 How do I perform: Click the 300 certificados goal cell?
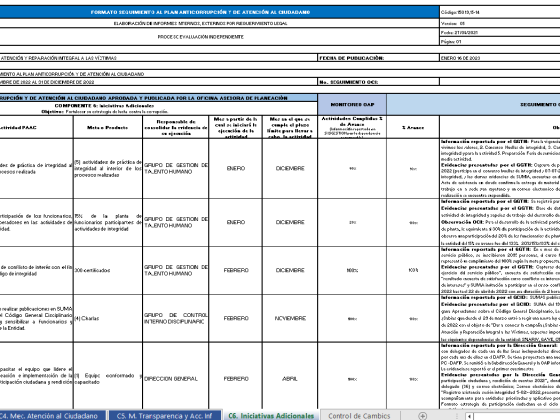click(108, 270)
